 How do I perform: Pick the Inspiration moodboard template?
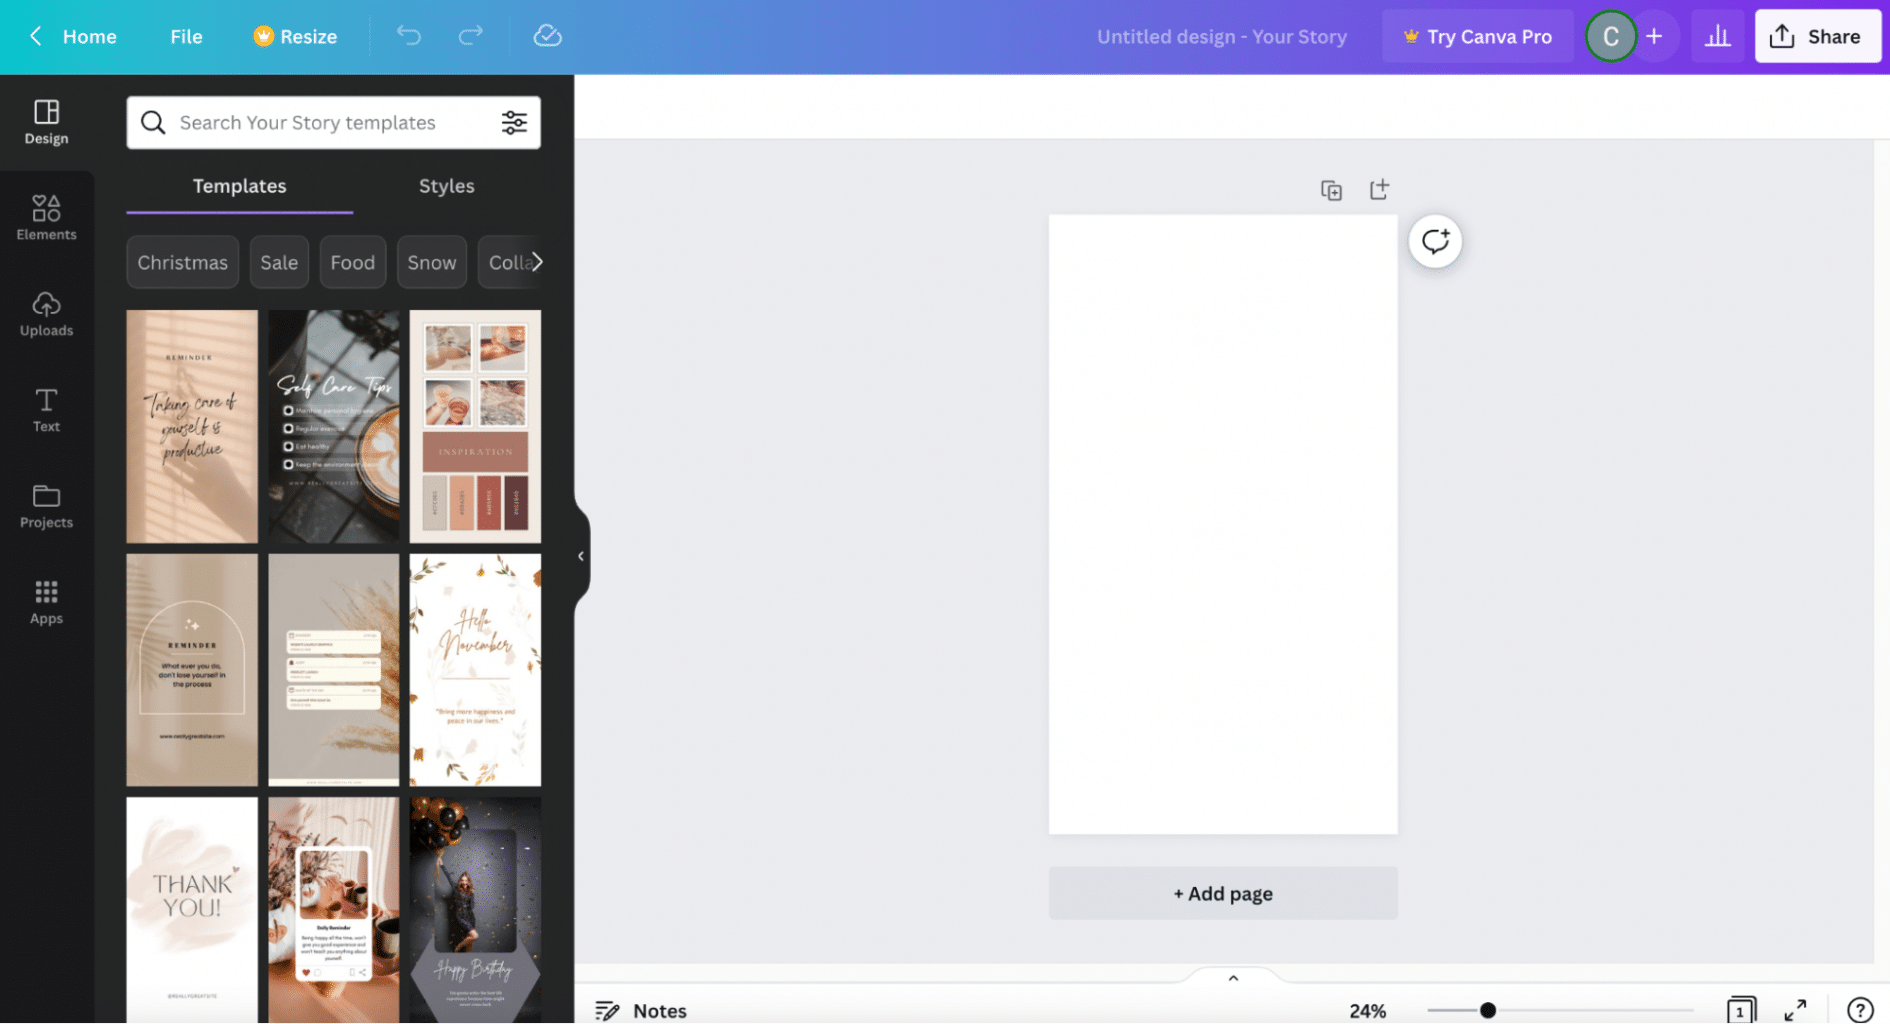[475, 426]
